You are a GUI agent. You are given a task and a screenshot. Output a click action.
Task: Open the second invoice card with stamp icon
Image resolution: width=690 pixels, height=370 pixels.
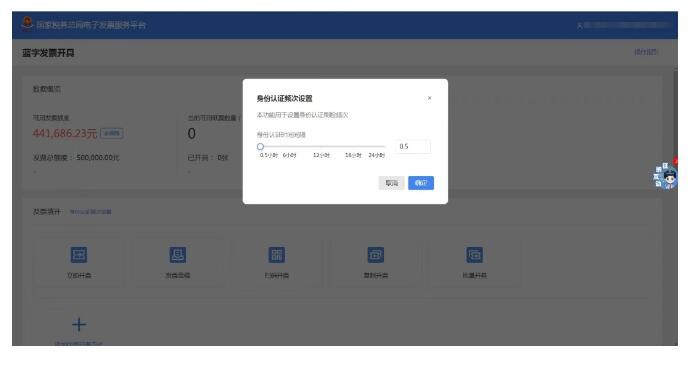(178, 255)
